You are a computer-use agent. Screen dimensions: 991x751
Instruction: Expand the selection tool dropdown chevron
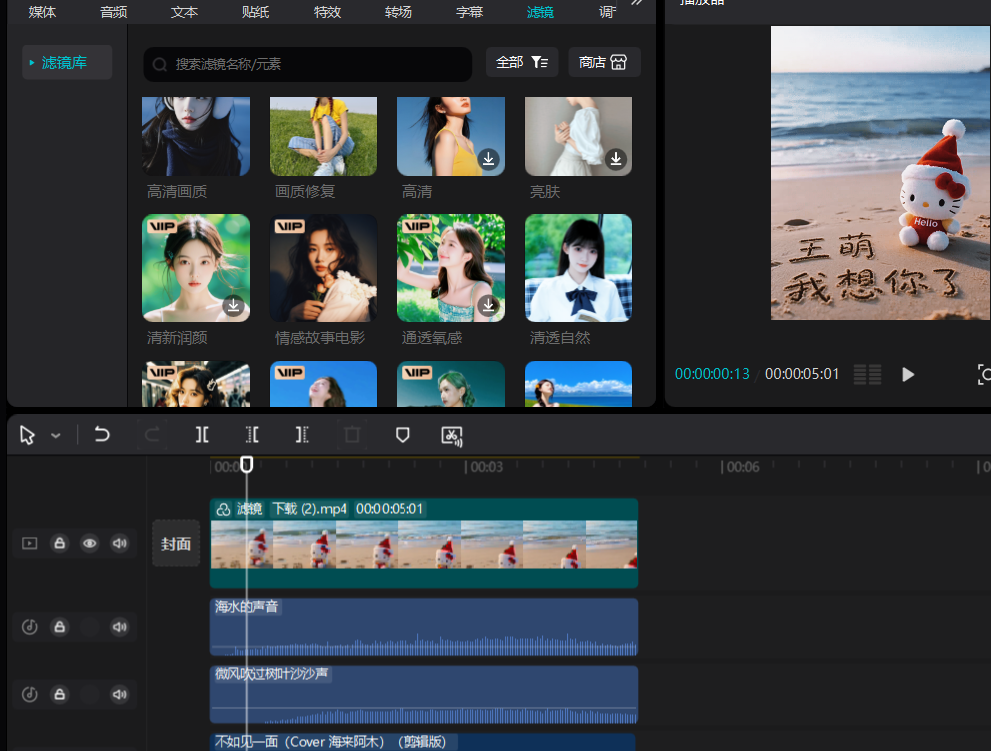(56, 436)
